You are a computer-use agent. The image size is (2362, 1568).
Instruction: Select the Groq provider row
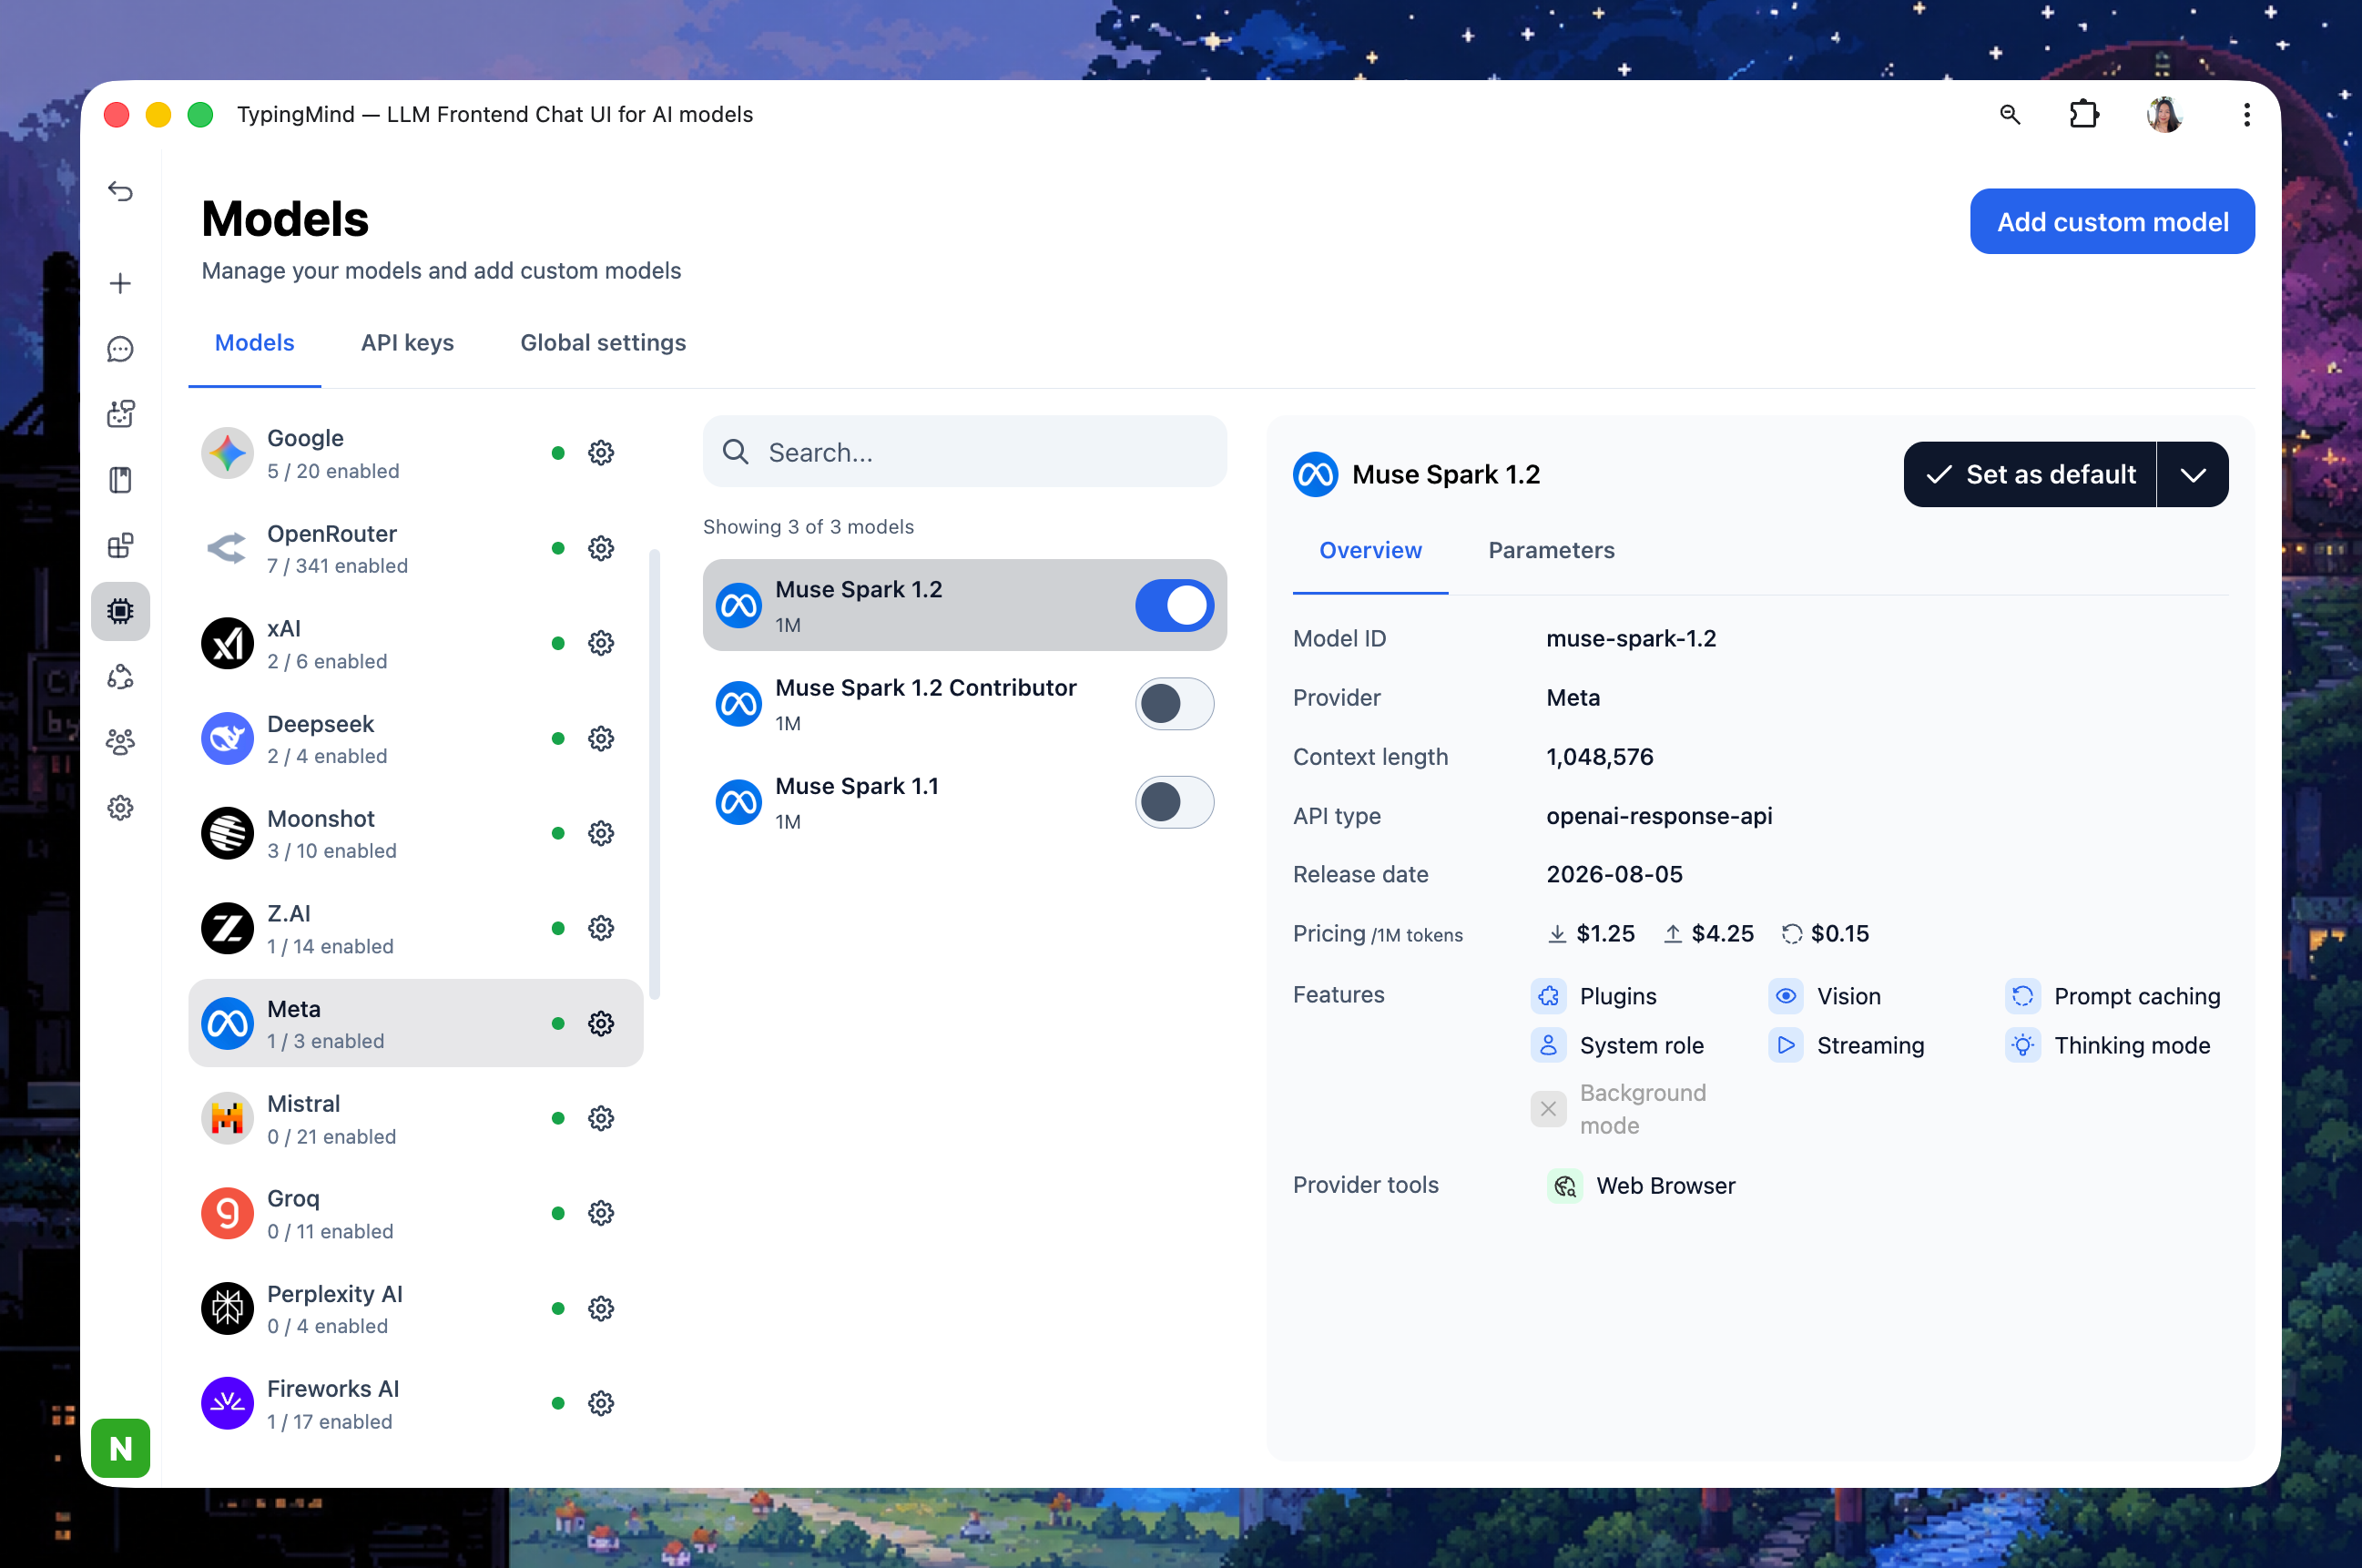pos(415,1213)
